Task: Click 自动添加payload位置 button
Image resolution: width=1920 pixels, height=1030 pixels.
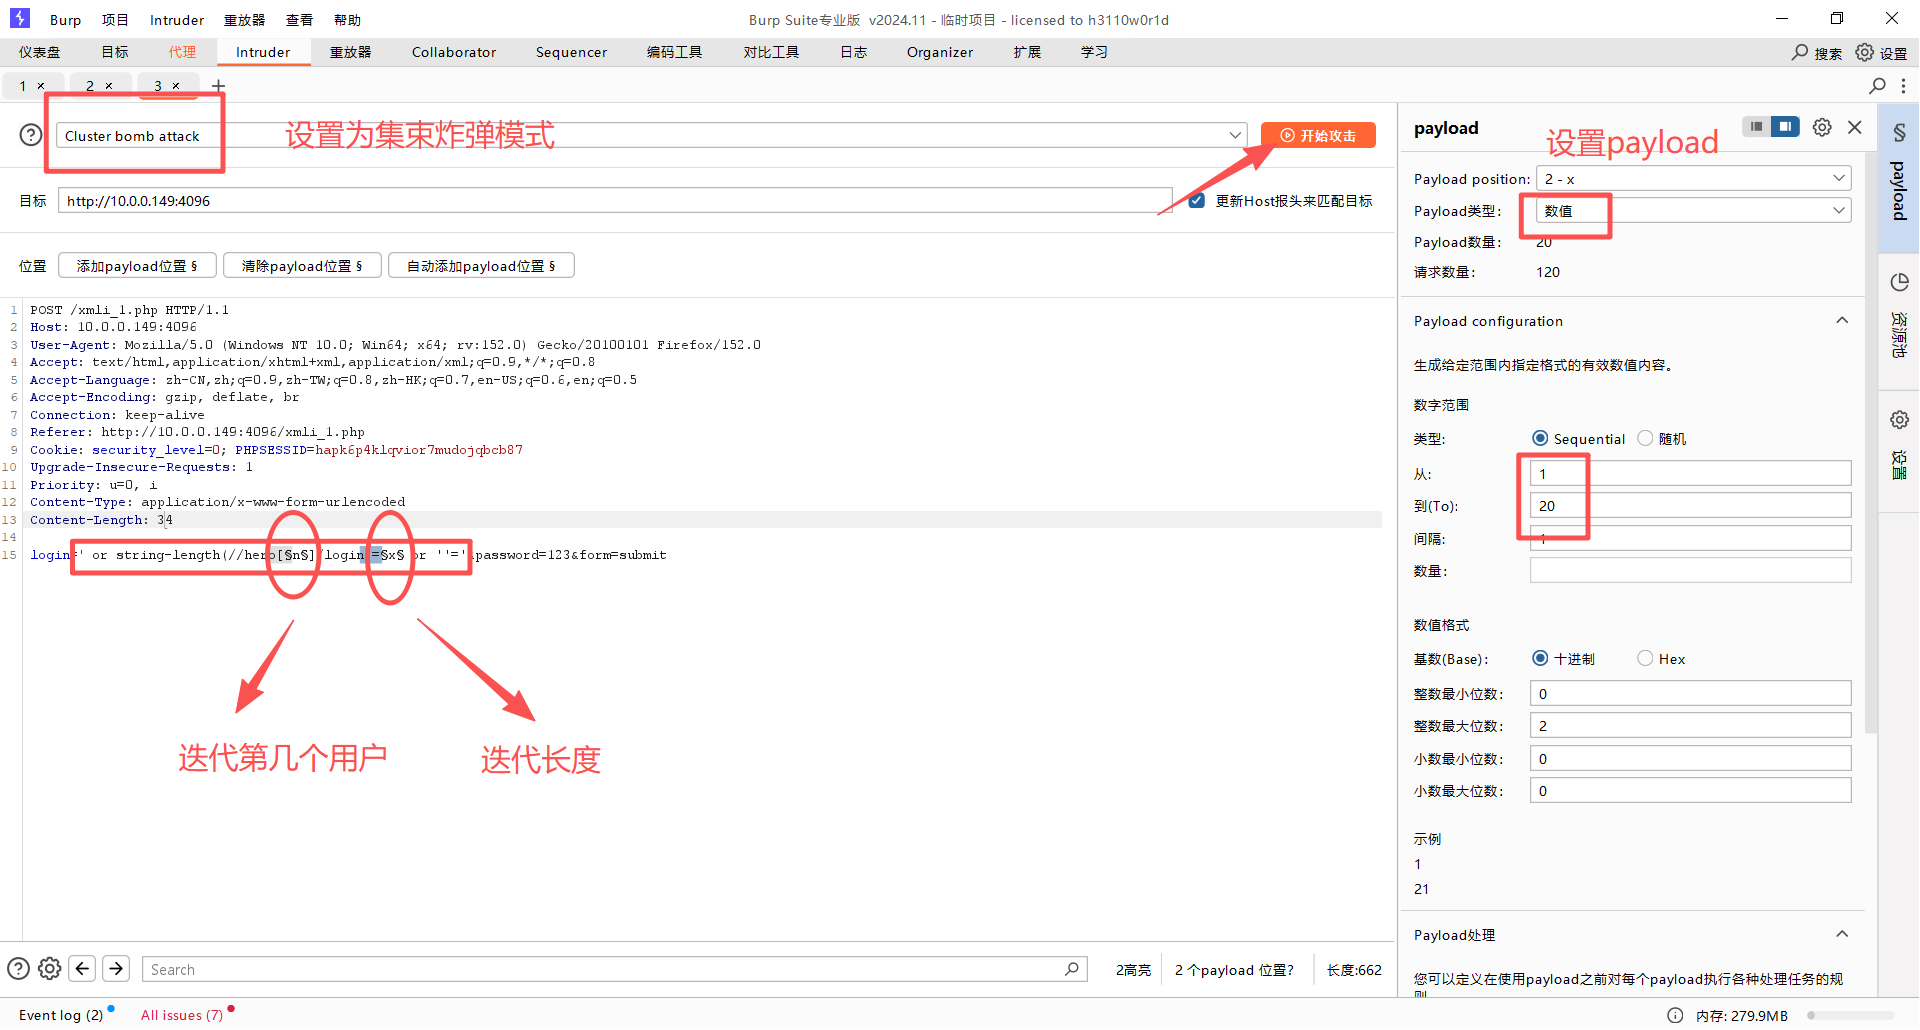Action: pyautogui.click(x=481, y=265)
